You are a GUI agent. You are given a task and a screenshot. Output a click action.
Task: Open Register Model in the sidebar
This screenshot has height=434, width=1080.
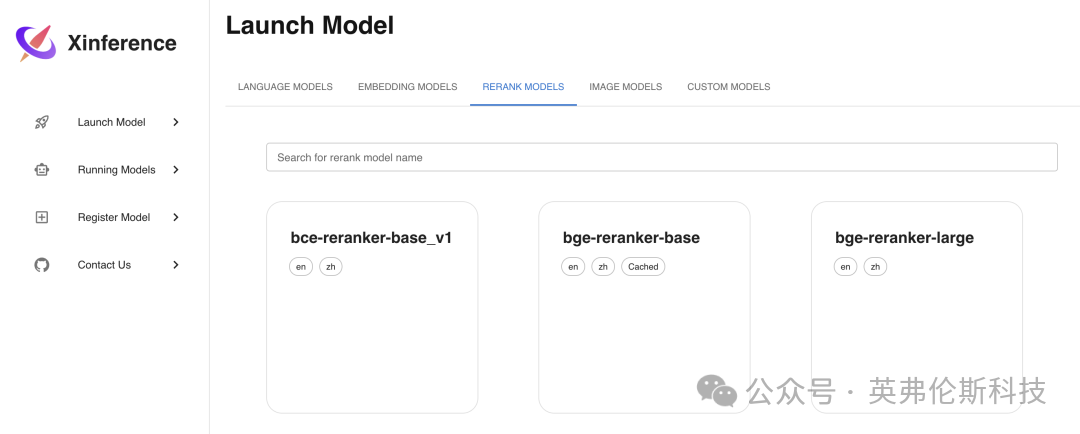(x=114, y=217)
